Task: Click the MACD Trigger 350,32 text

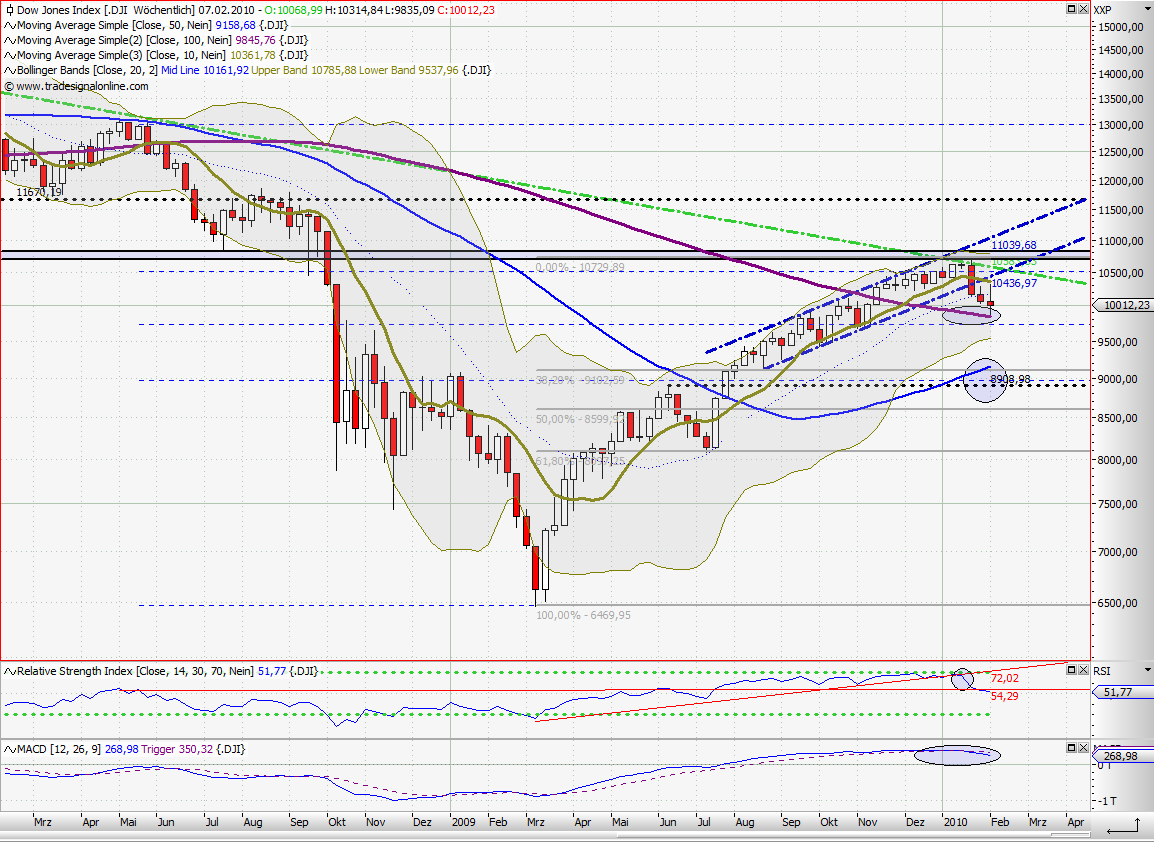Action: [177, 749]
